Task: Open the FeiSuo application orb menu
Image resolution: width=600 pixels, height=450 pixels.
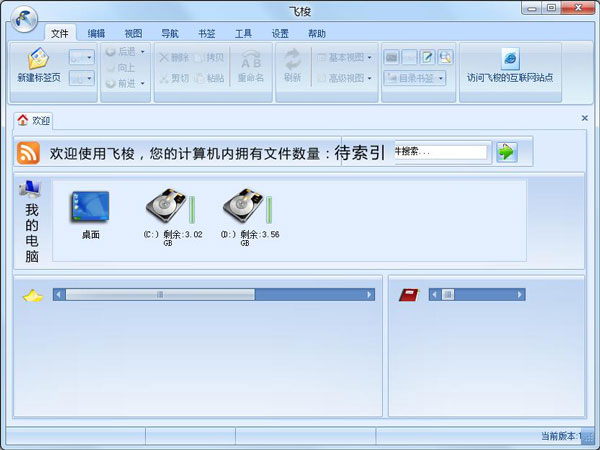Action: [24, 19]
